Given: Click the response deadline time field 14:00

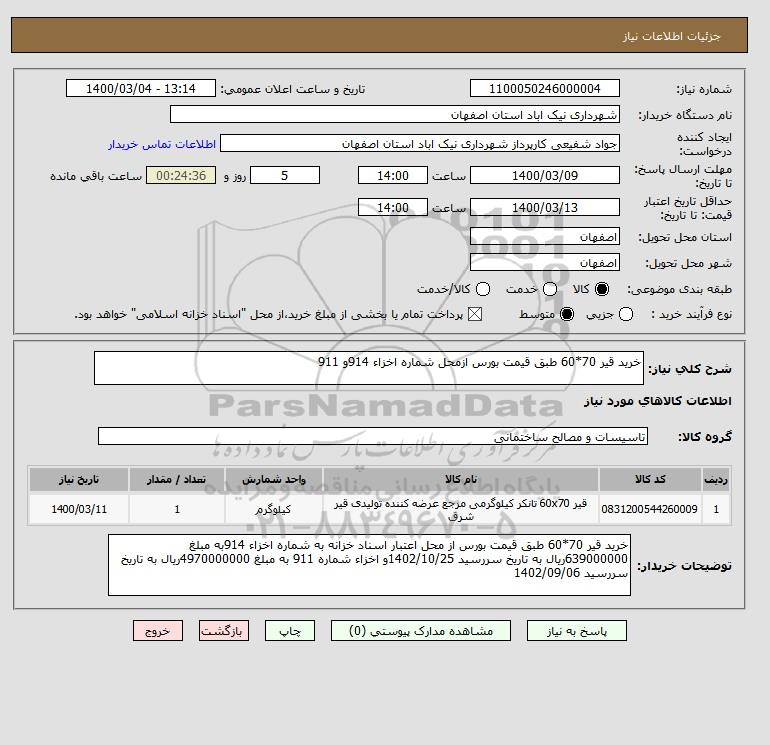Looking at the screenshot, I should click(x=393, y=175).
